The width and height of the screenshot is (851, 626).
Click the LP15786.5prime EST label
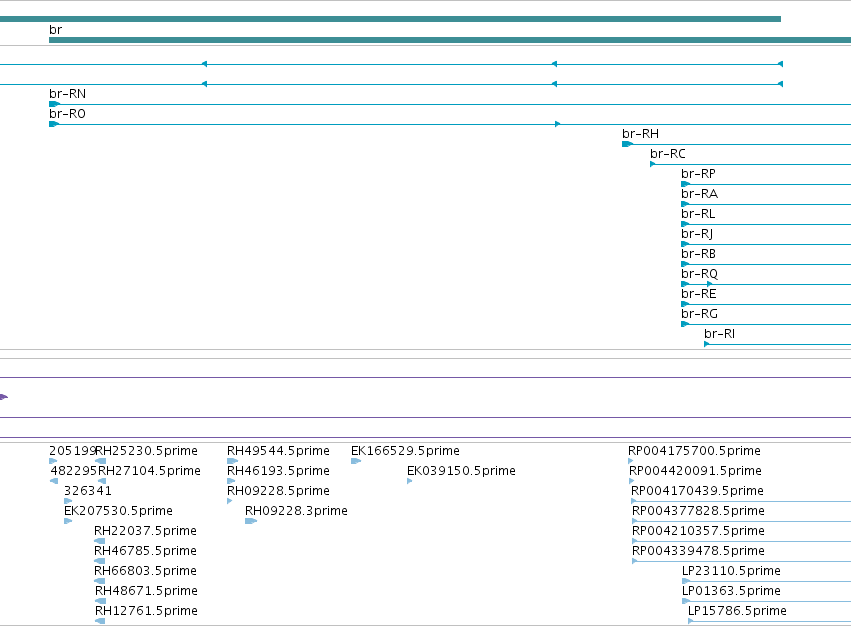pos(738,611)
